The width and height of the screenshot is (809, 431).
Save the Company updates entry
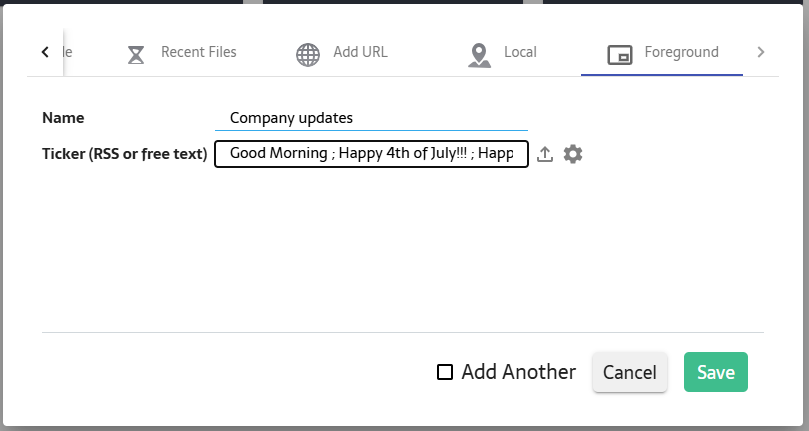715,372
